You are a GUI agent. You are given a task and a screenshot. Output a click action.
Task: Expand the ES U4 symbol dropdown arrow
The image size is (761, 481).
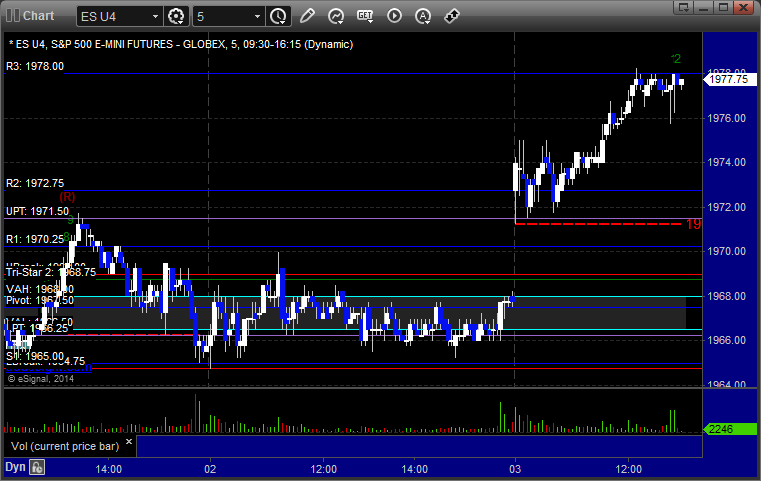point(155,17)
